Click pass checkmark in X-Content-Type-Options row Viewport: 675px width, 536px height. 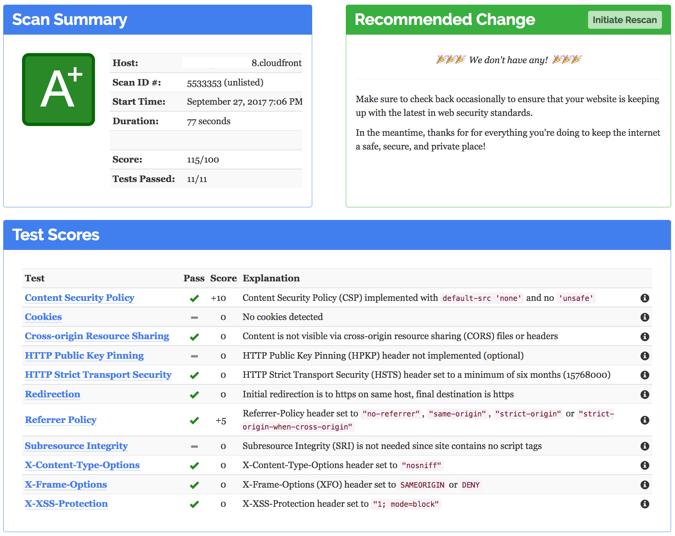click(x=194, y=466)
